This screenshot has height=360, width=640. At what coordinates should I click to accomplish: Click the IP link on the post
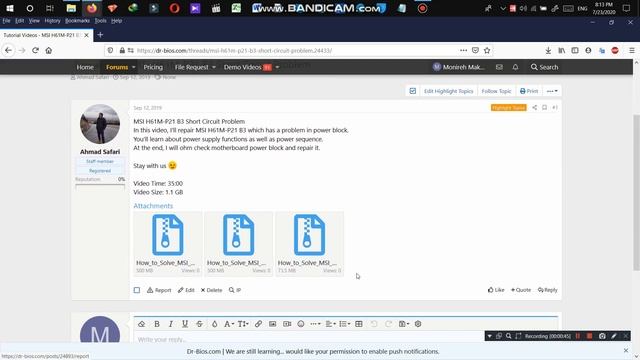click(235, 290)
